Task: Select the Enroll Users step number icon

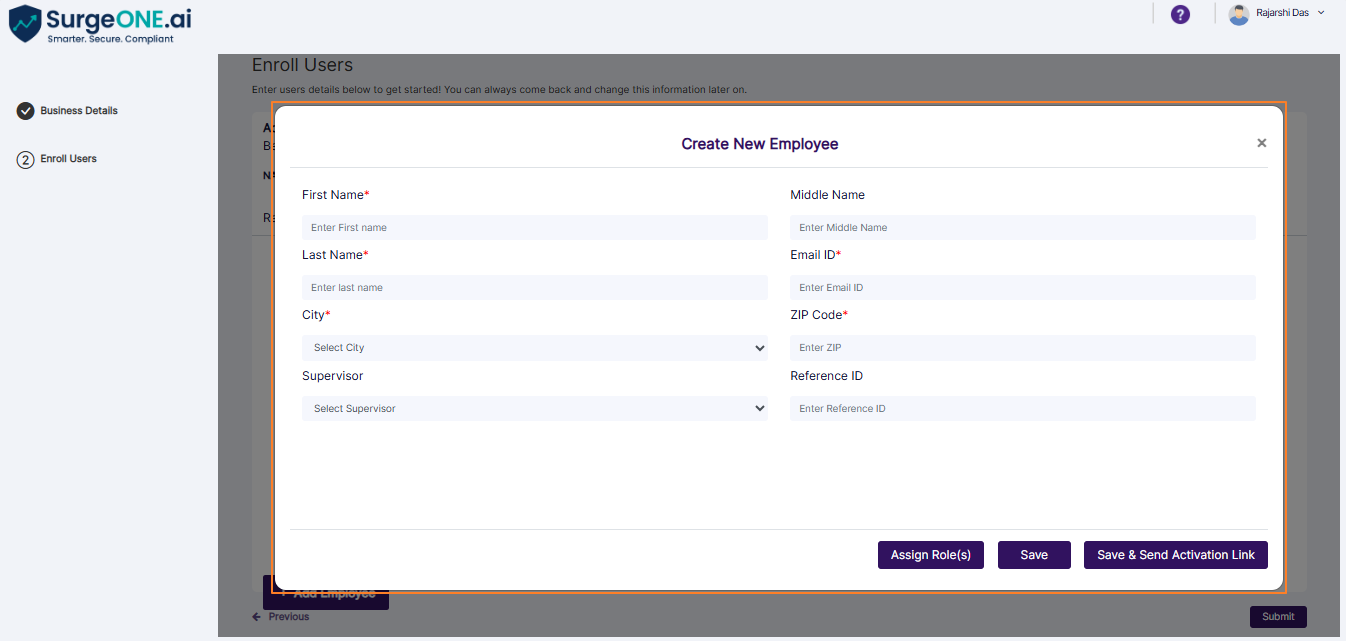Action: 25,158
